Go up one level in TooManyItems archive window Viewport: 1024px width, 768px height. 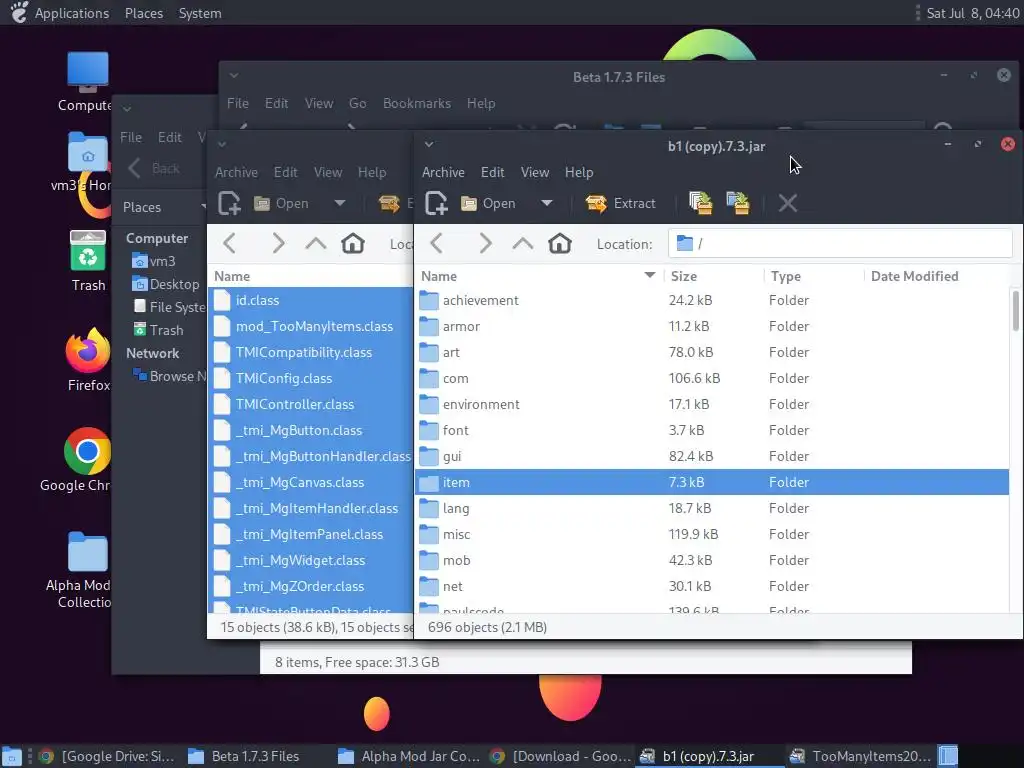[x=315, y=244]
